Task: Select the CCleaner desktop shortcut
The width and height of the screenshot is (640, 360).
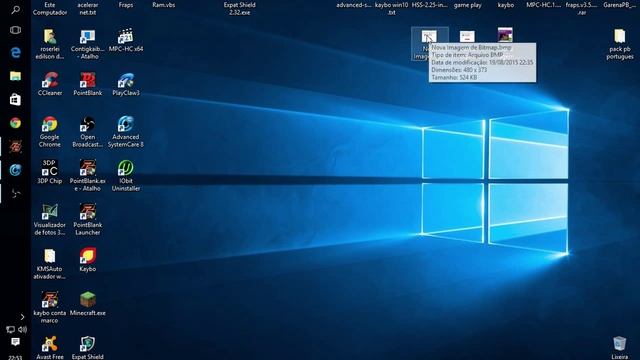Action: pos(50,84)
